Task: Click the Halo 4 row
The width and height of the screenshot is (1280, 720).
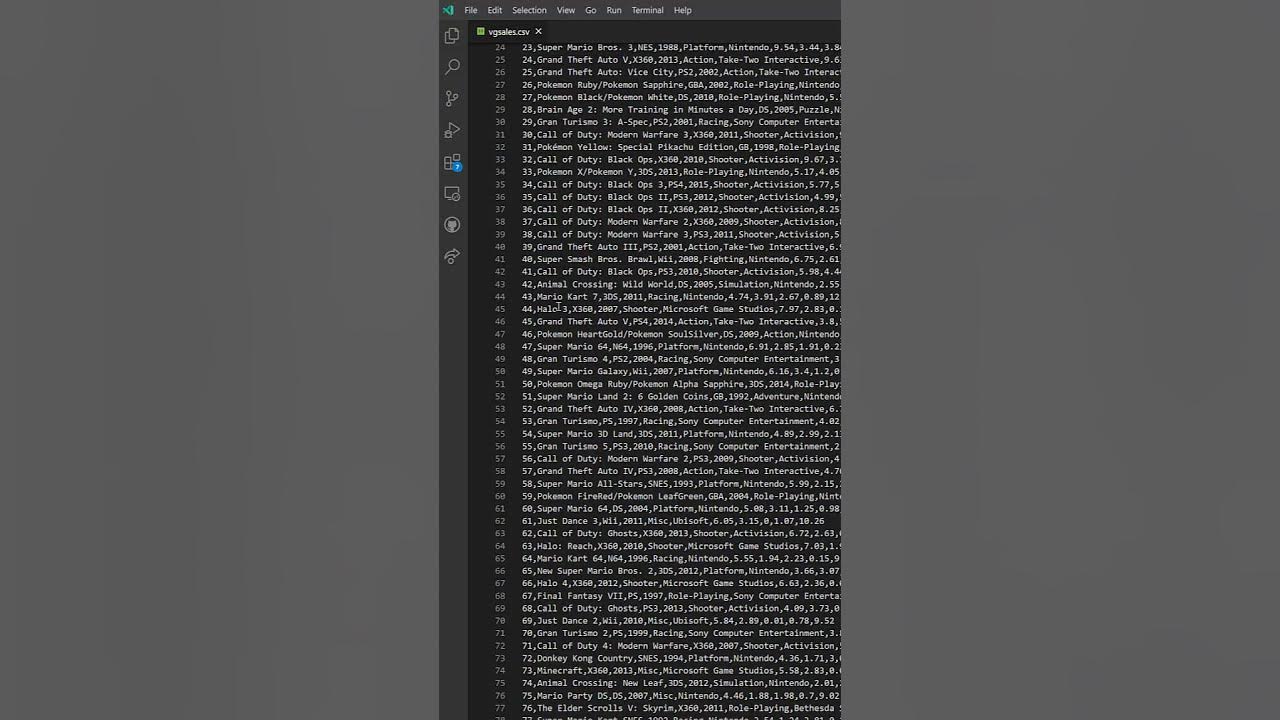Action: [x=681, y=583]
